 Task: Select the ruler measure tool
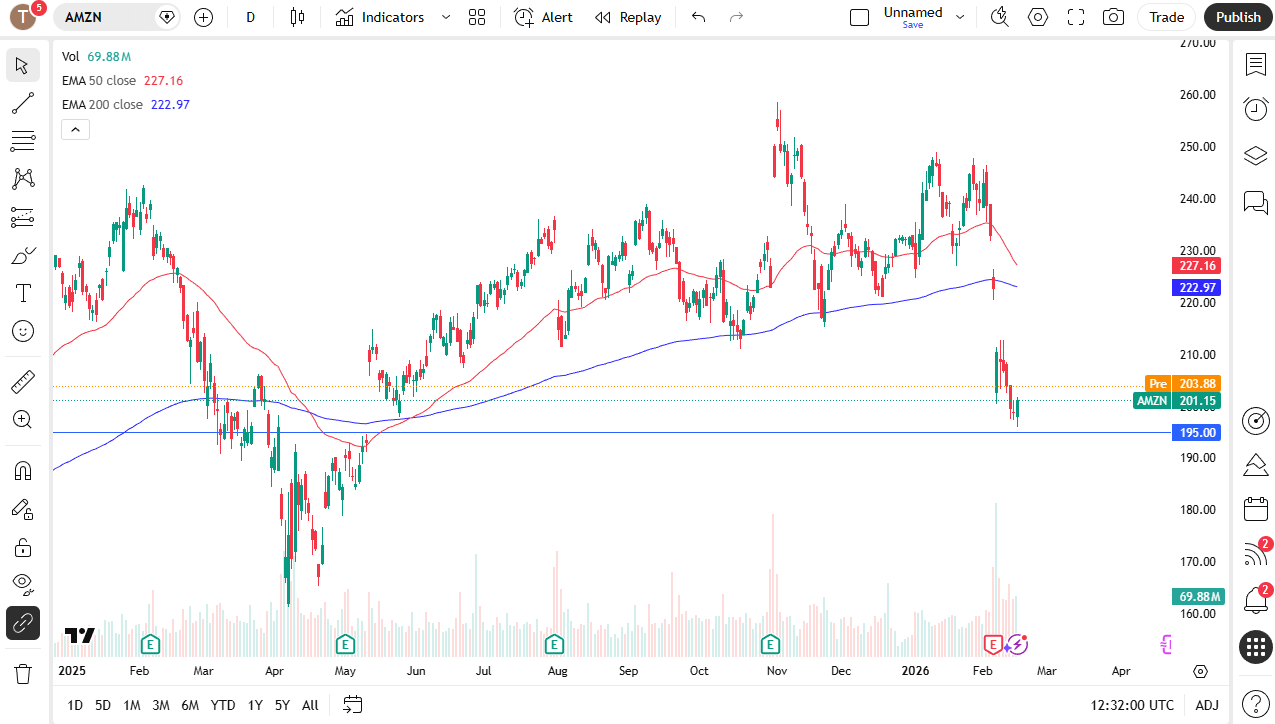[23, 381]
